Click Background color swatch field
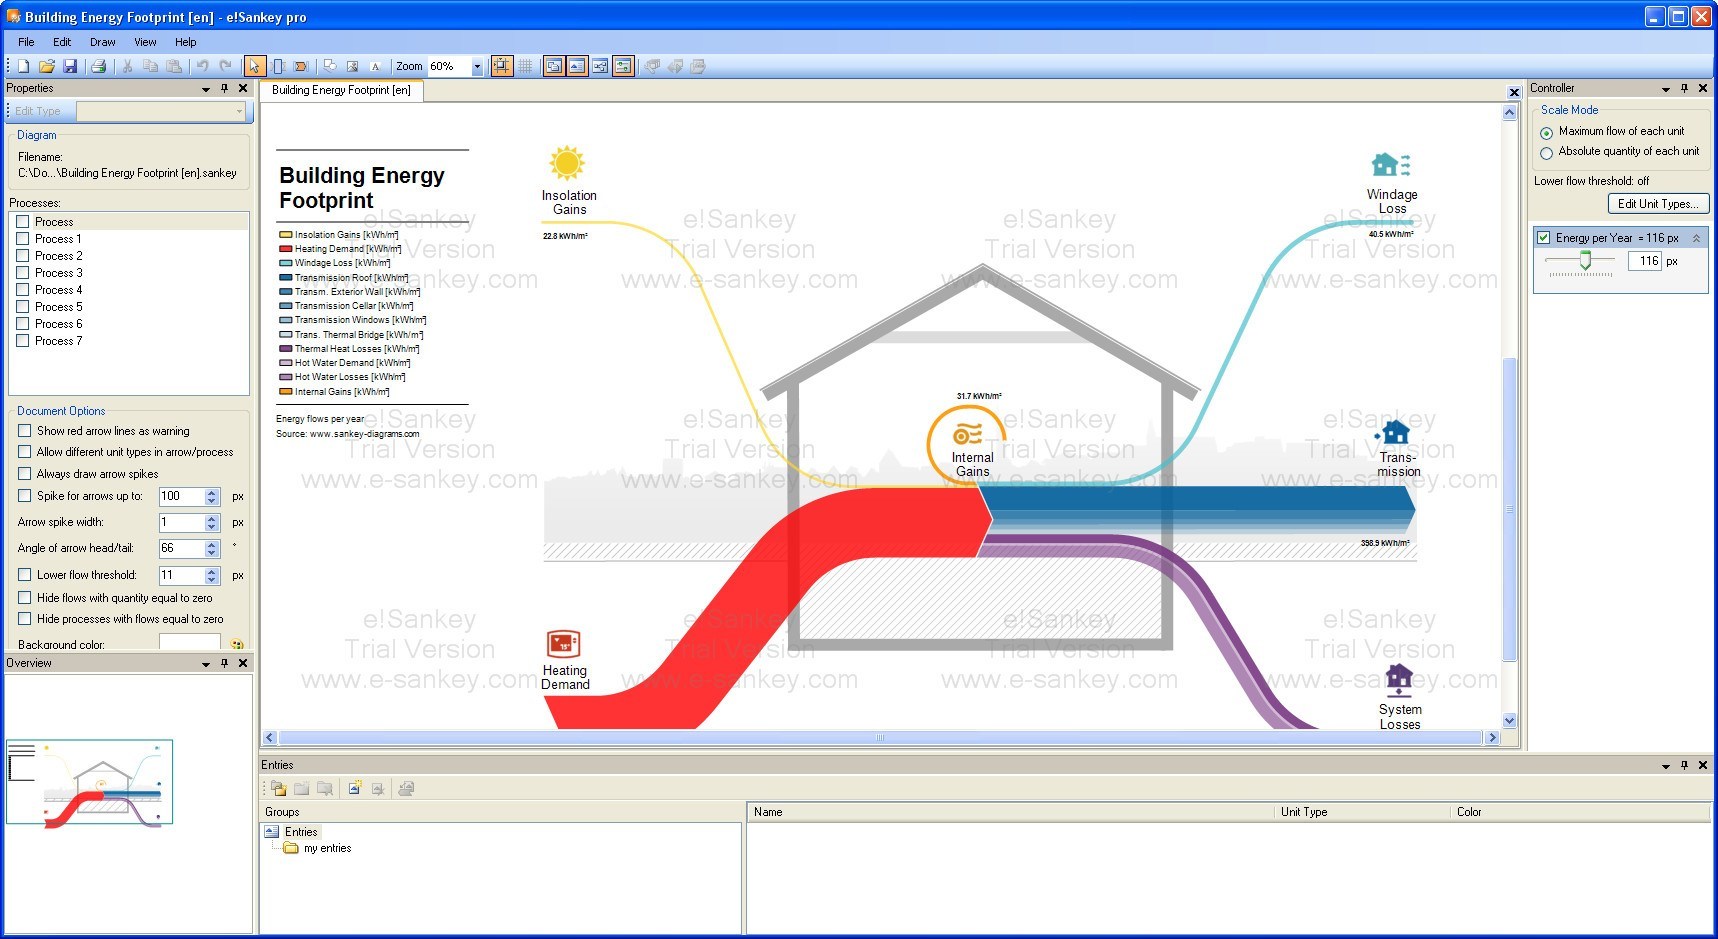The height and width of the screenshot is (939, 1718). click(190, 644)
